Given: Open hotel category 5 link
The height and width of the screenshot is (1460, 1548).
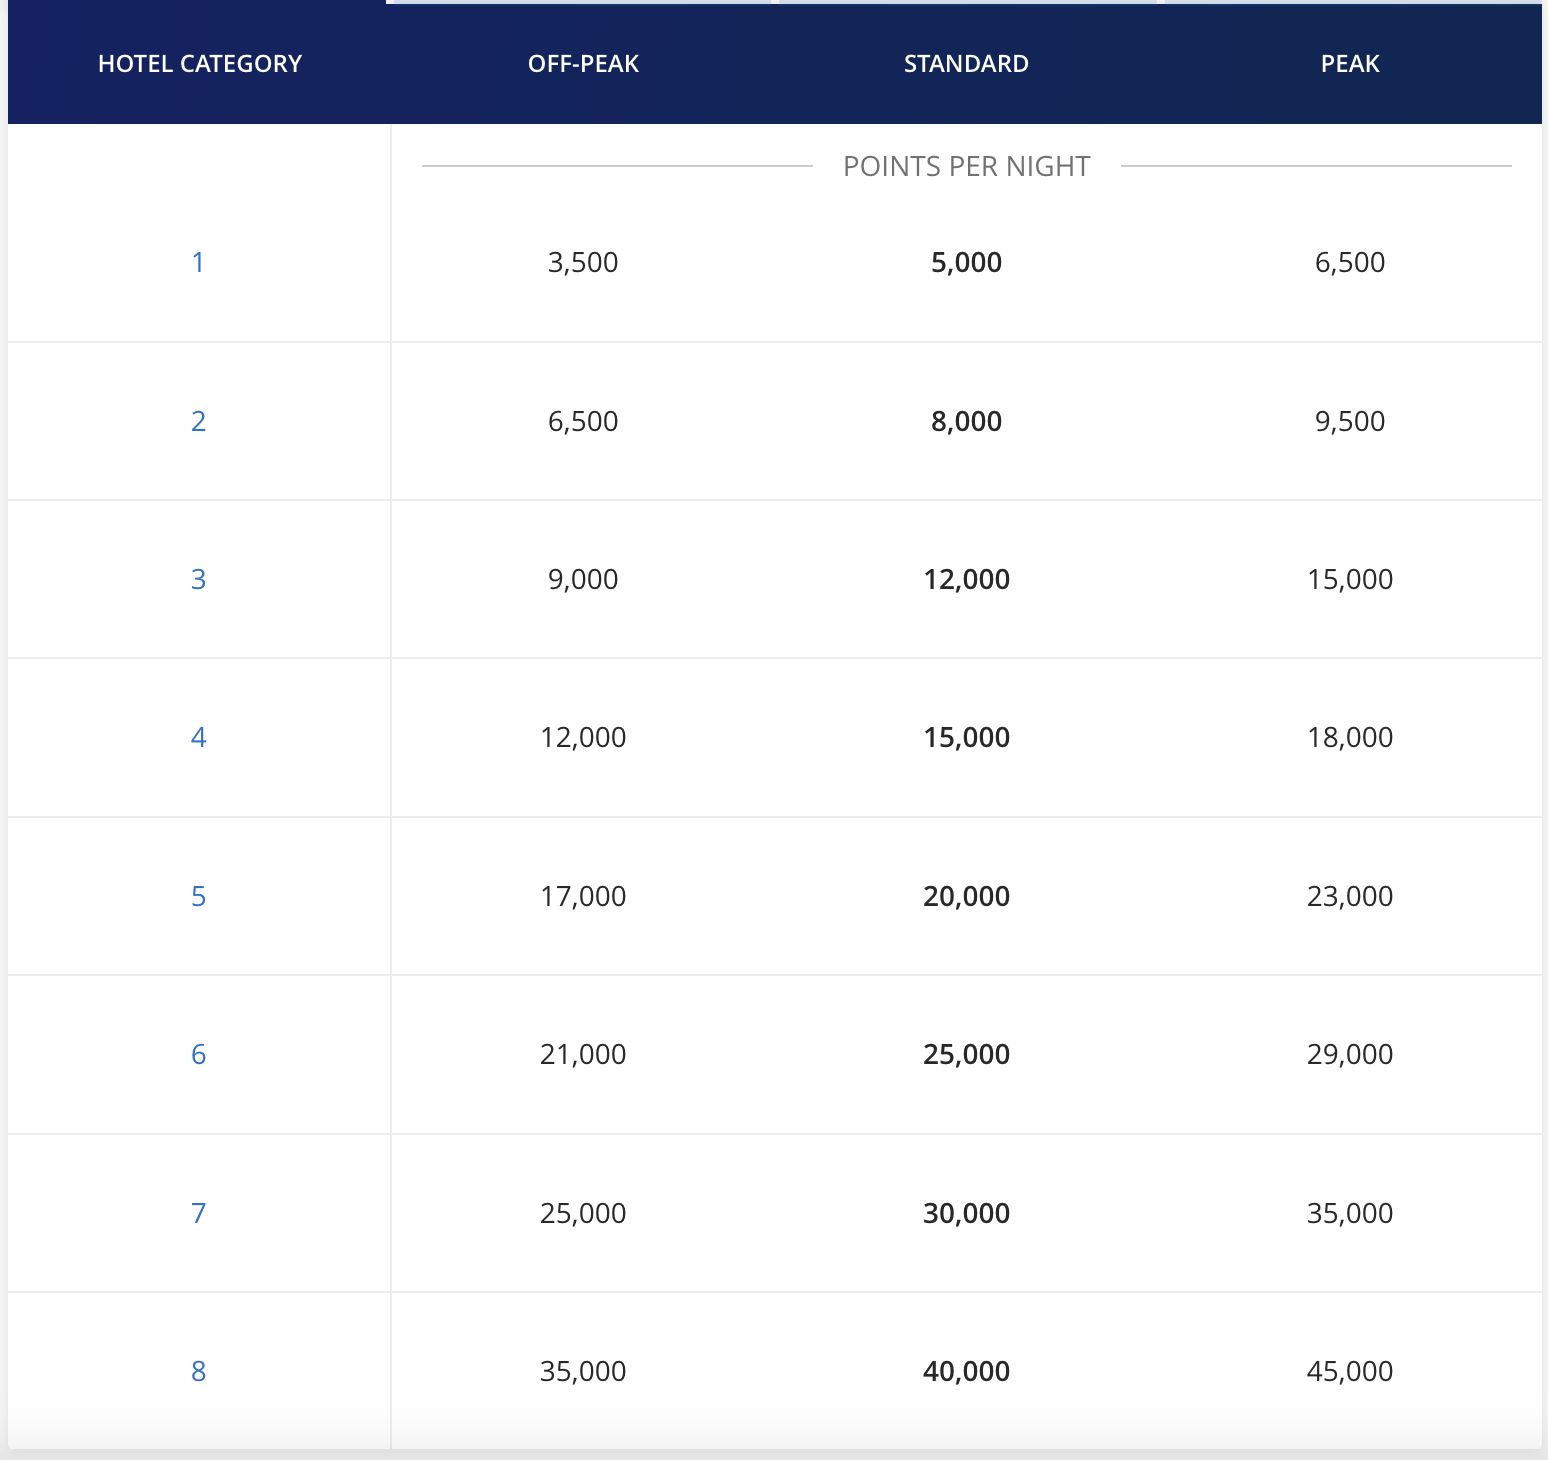Looking at the screenshot, I should click(198, 896).
